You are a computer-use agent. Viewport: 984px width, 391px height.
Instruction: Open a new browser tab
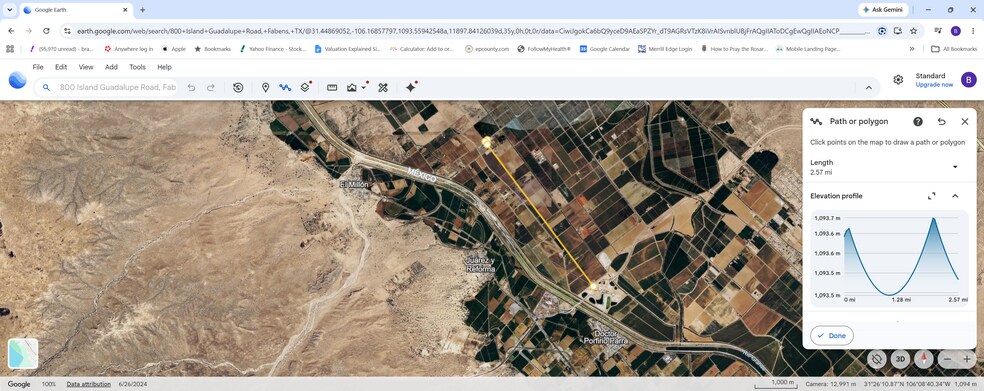pyautogui.click(x=142, y=10)
